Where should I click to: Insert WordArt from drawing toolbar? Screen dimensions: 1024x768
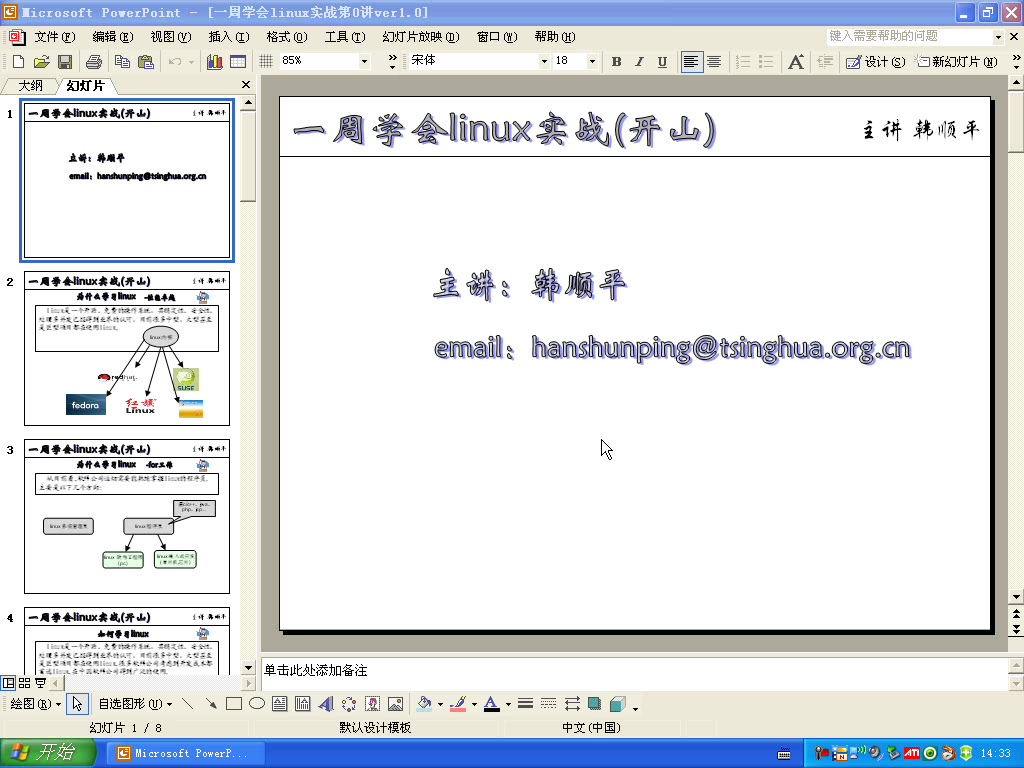[x=326, y=703]
